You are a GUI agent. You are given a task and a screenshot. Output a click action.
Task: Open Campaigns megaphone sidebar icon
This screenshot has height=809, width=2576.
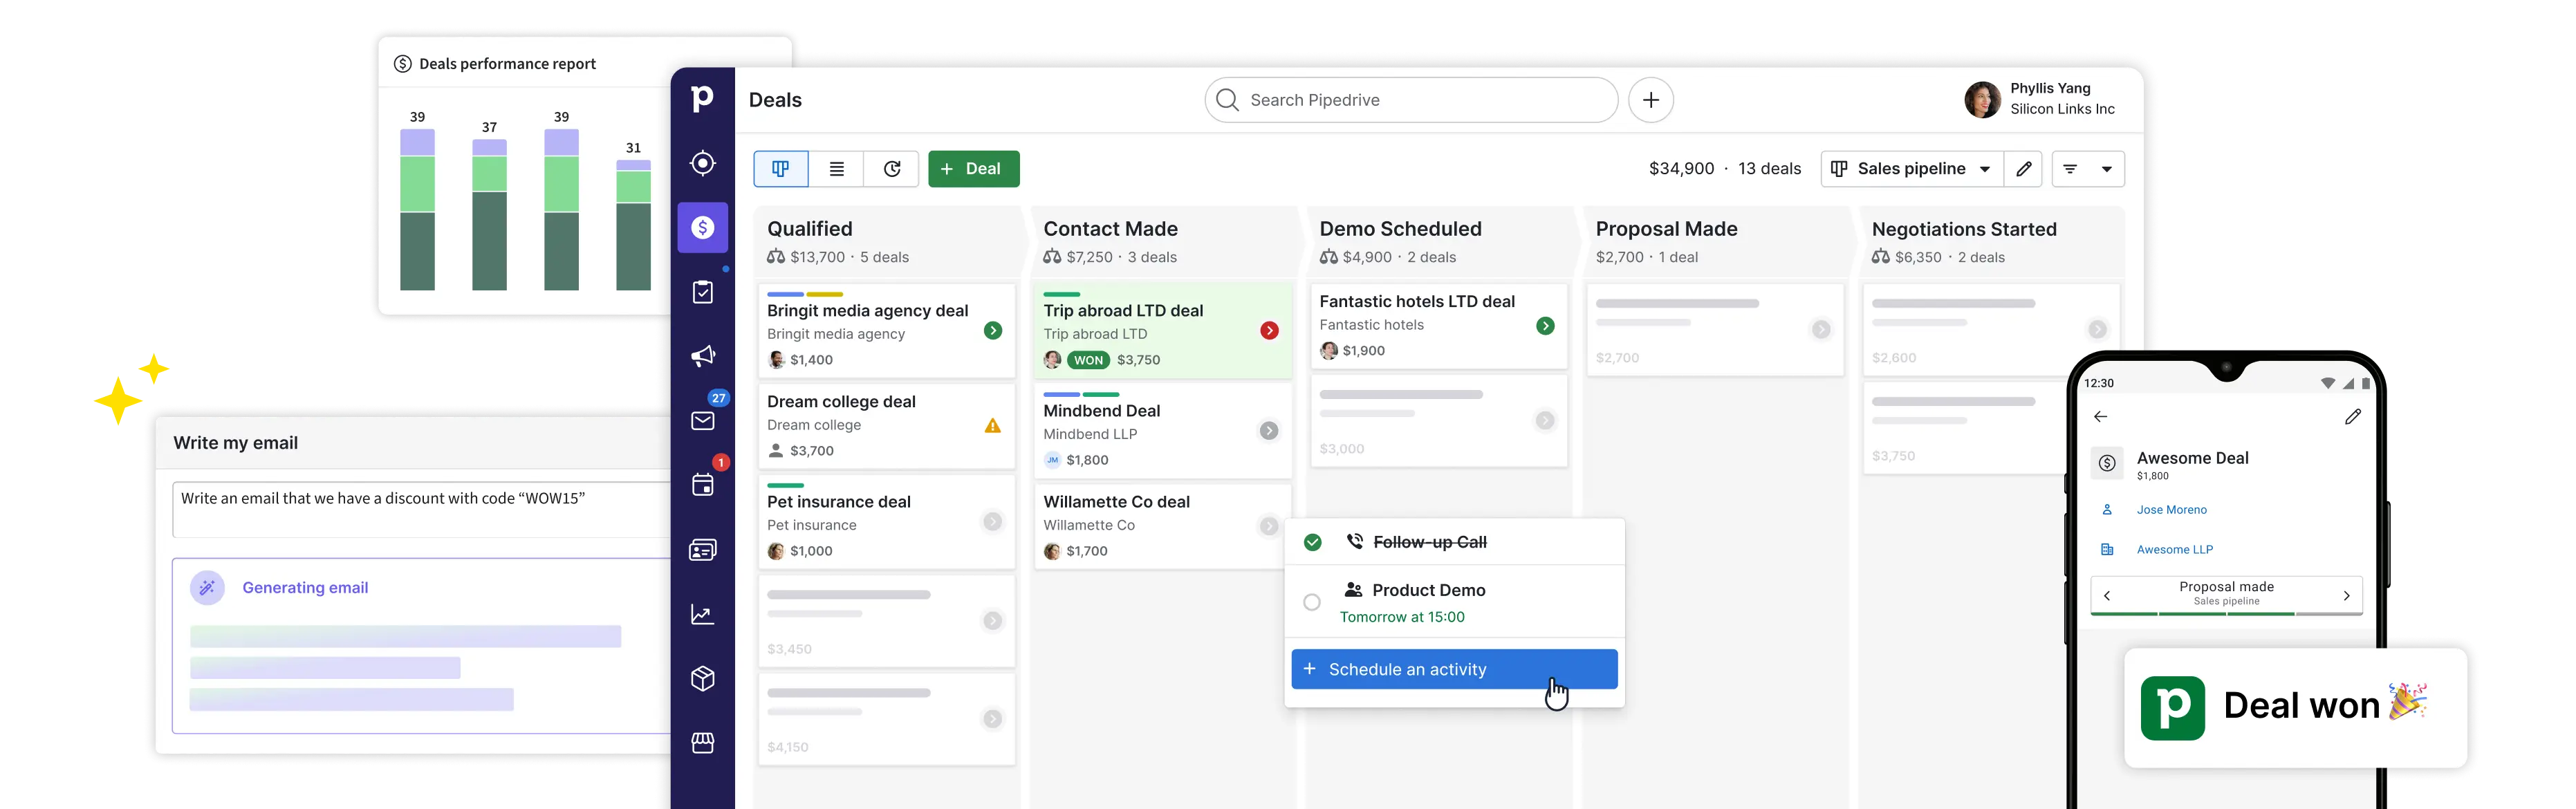[703, 356]
